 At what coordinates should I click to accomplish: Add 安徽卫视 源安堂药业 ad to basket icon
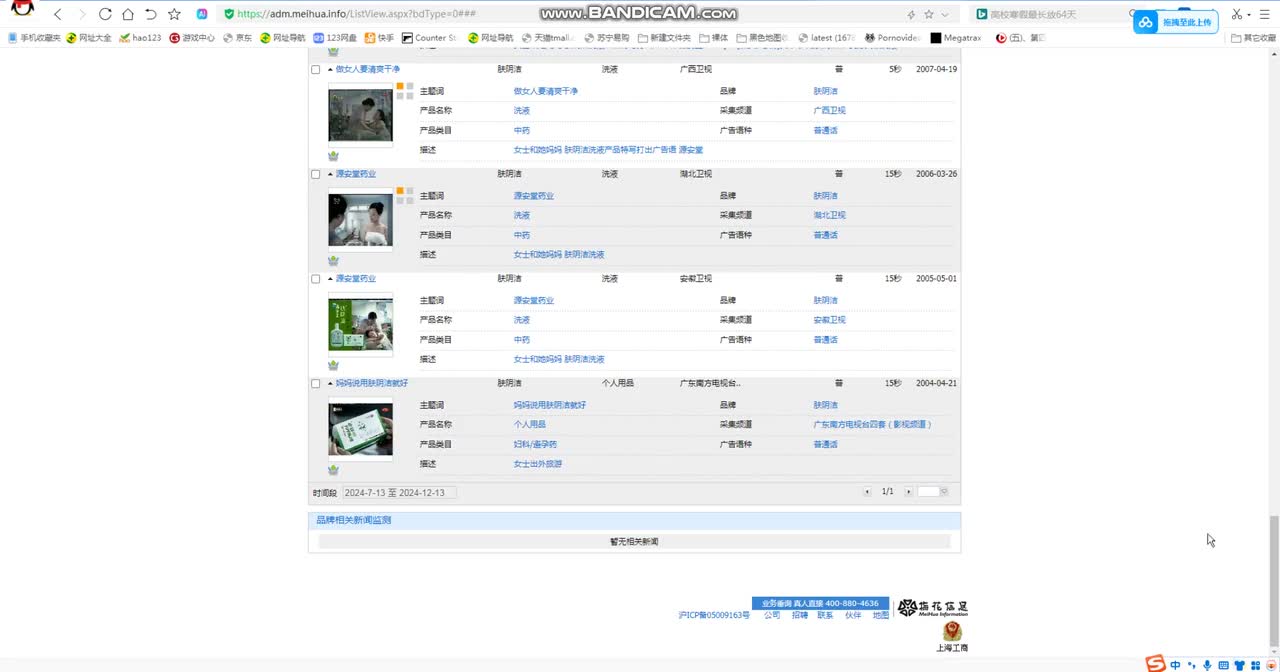click(333, 365)
